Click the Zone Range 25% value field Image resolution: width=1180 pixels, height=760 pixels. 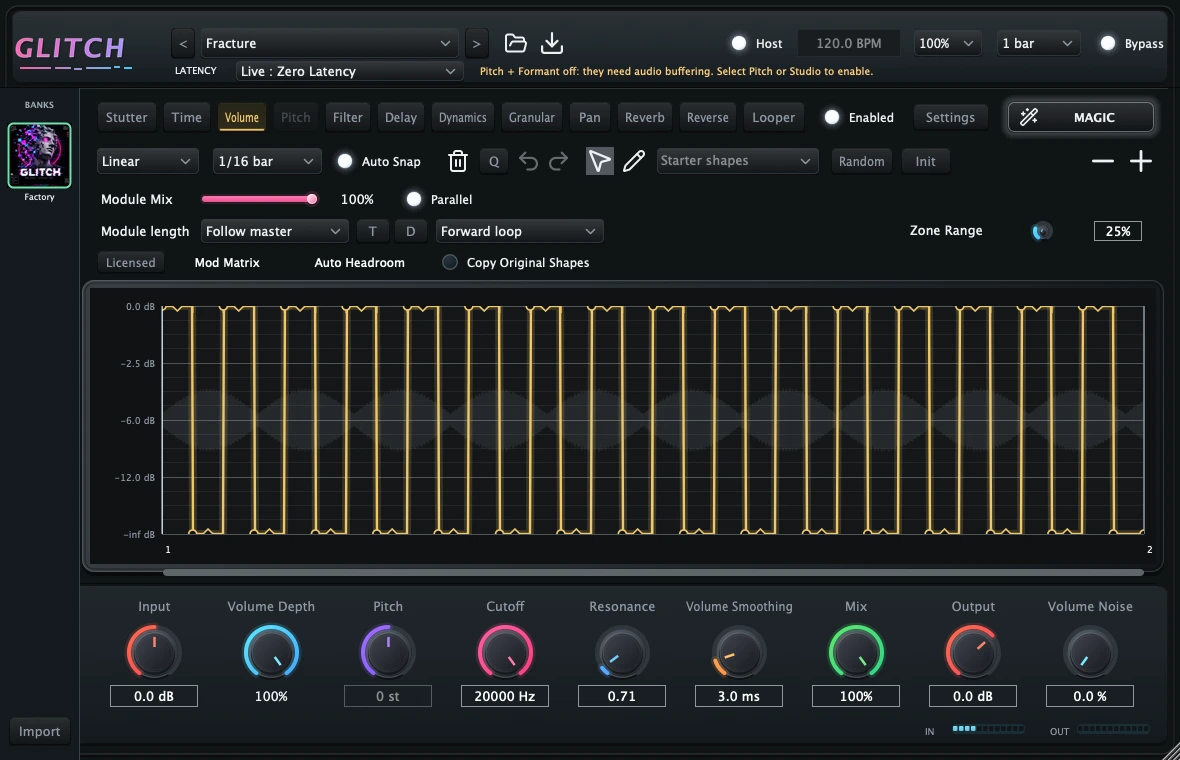click(x=1118, y=231)
